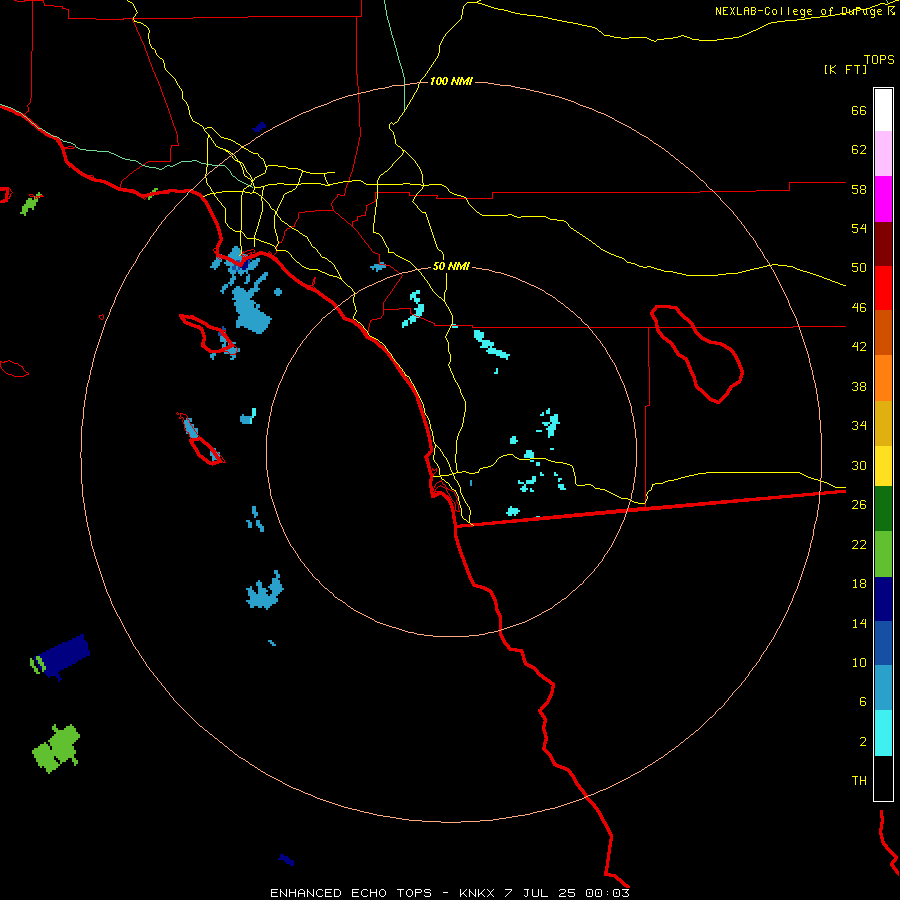Click the Enhanced Echo Tops KNKX caption

449,893
